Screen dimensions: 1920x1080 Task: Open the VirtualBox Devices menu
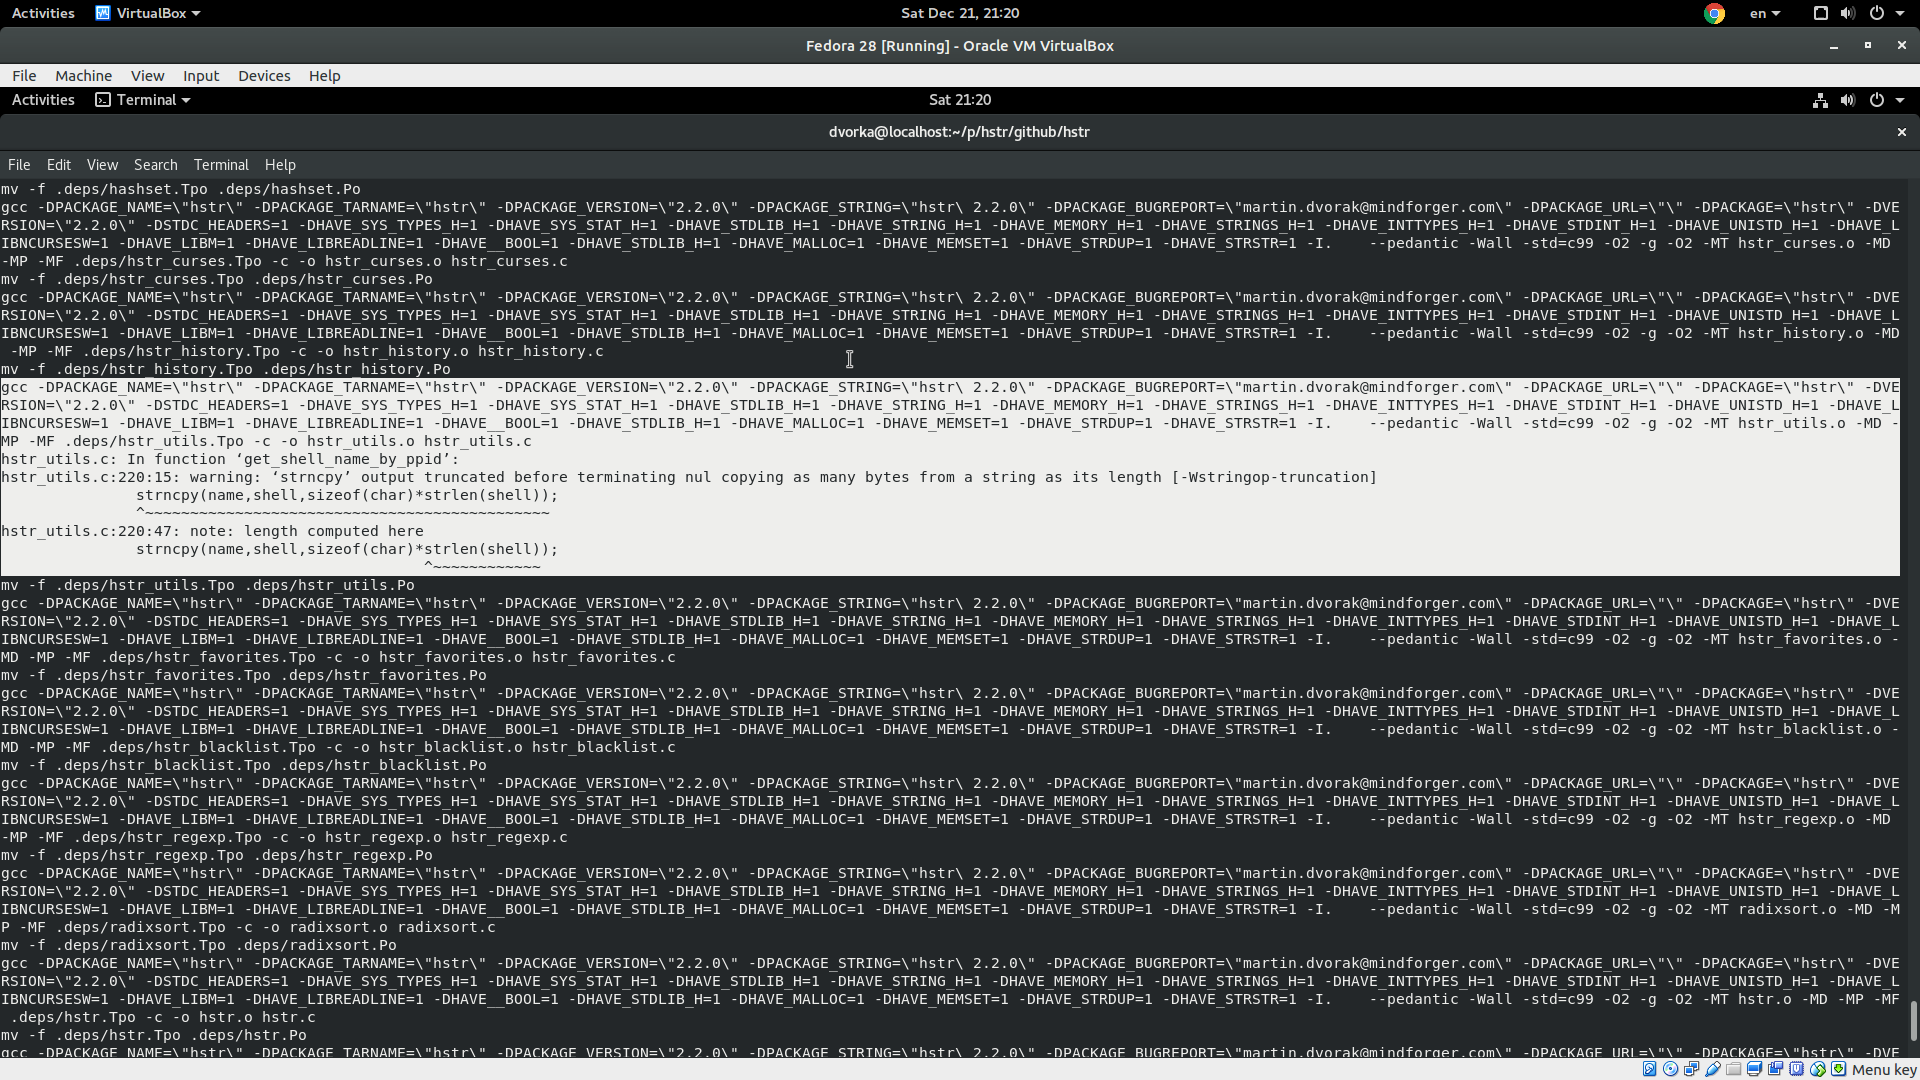click(x=264, y=76)
